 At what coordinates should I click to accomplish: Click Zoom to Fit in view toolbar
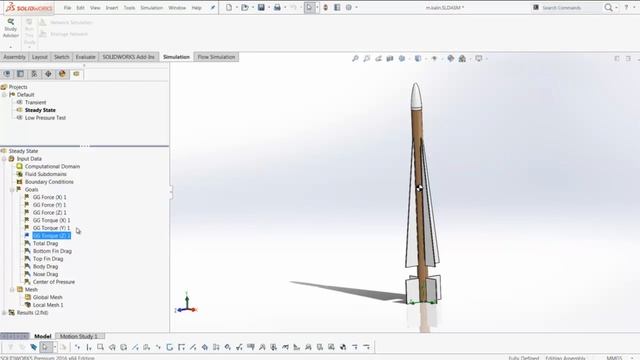tap(356, 59)
